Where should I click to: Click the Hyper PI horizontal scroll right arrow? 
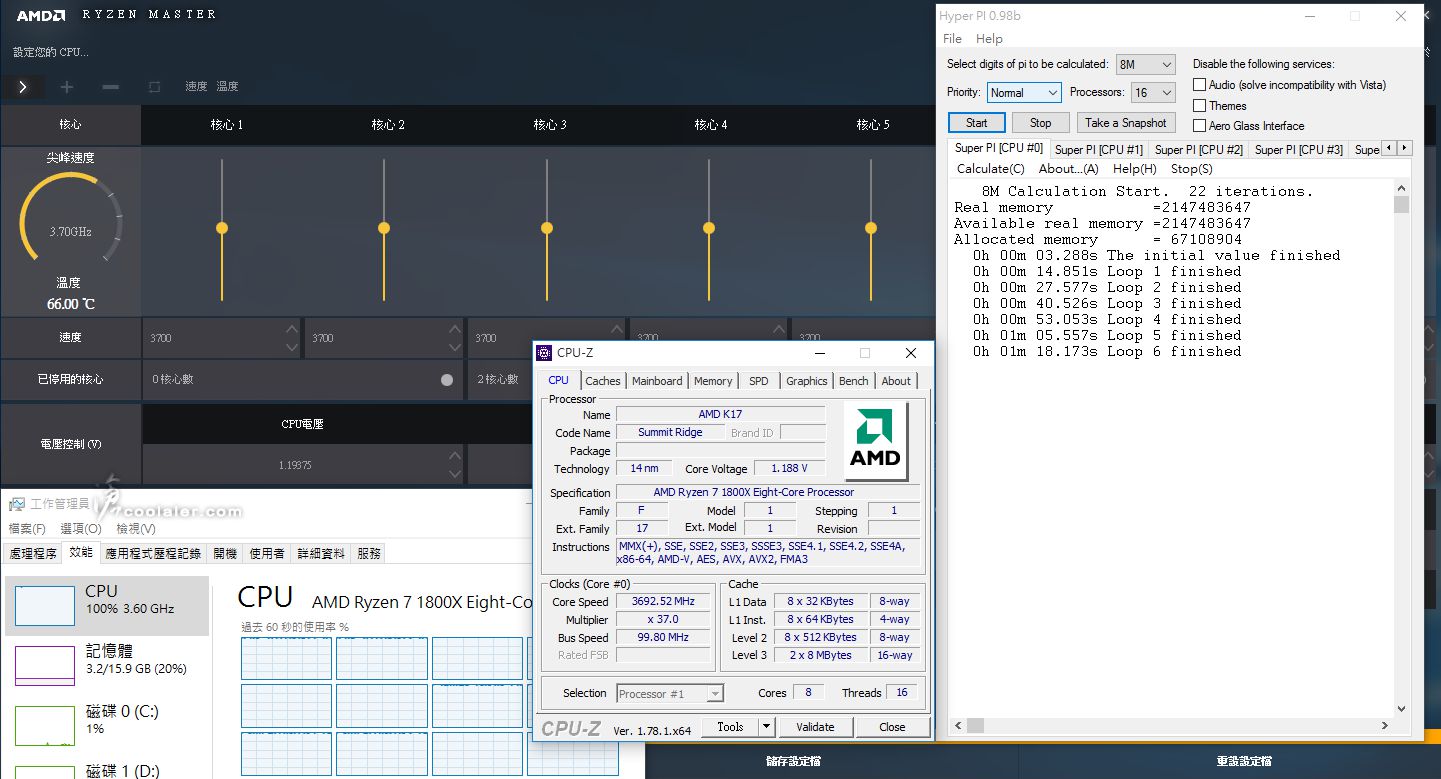1386,726
